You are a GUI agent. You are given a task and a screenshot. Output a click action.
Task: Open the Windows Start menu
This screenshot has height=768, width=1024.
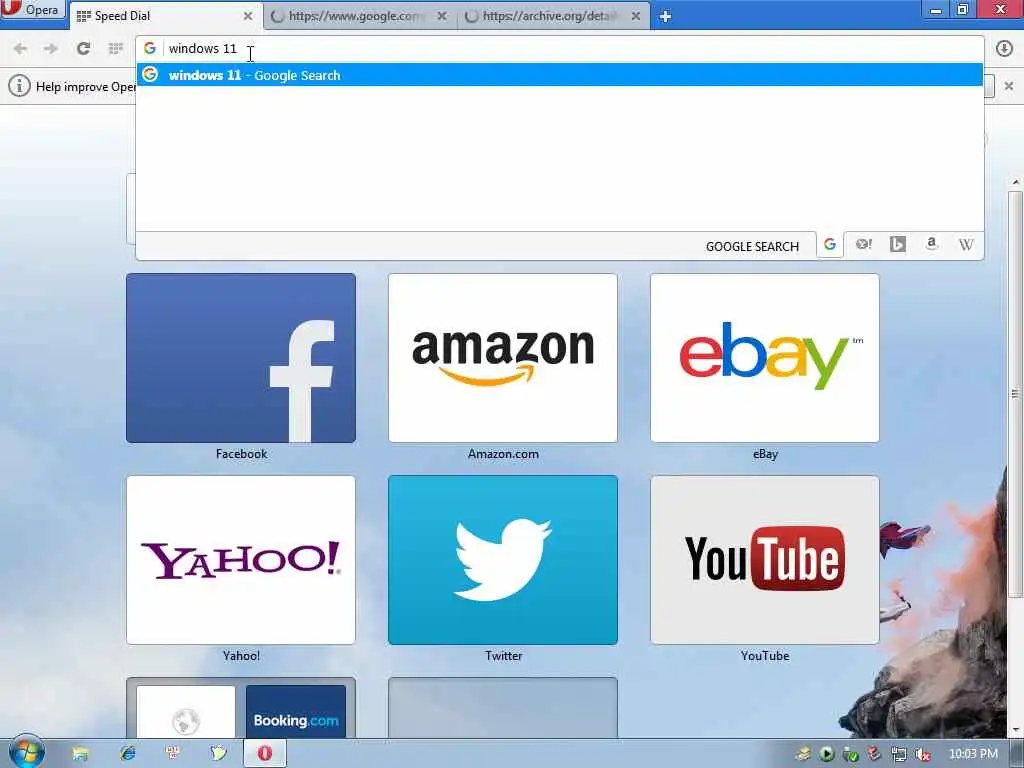(26, 752)
